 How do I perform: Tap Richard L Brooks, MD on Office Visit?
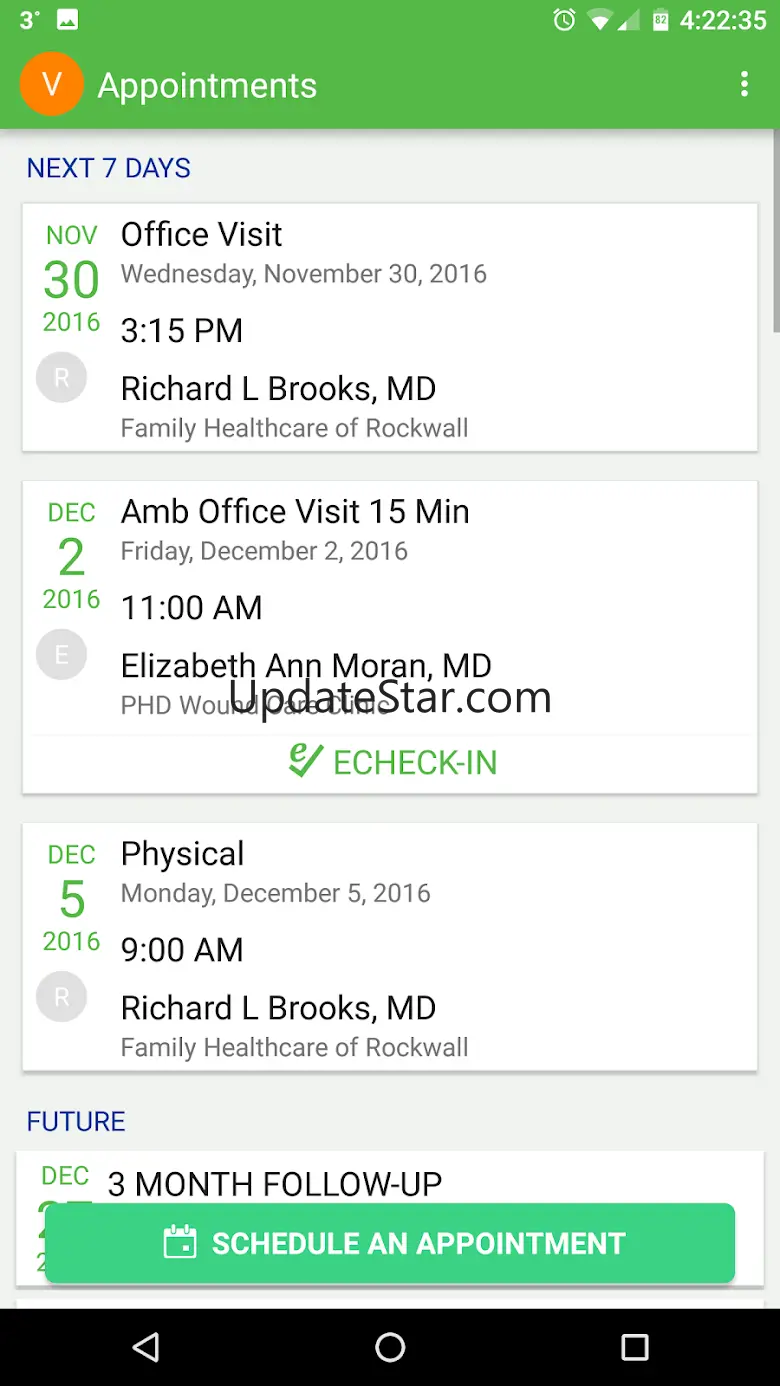point(278,388)
